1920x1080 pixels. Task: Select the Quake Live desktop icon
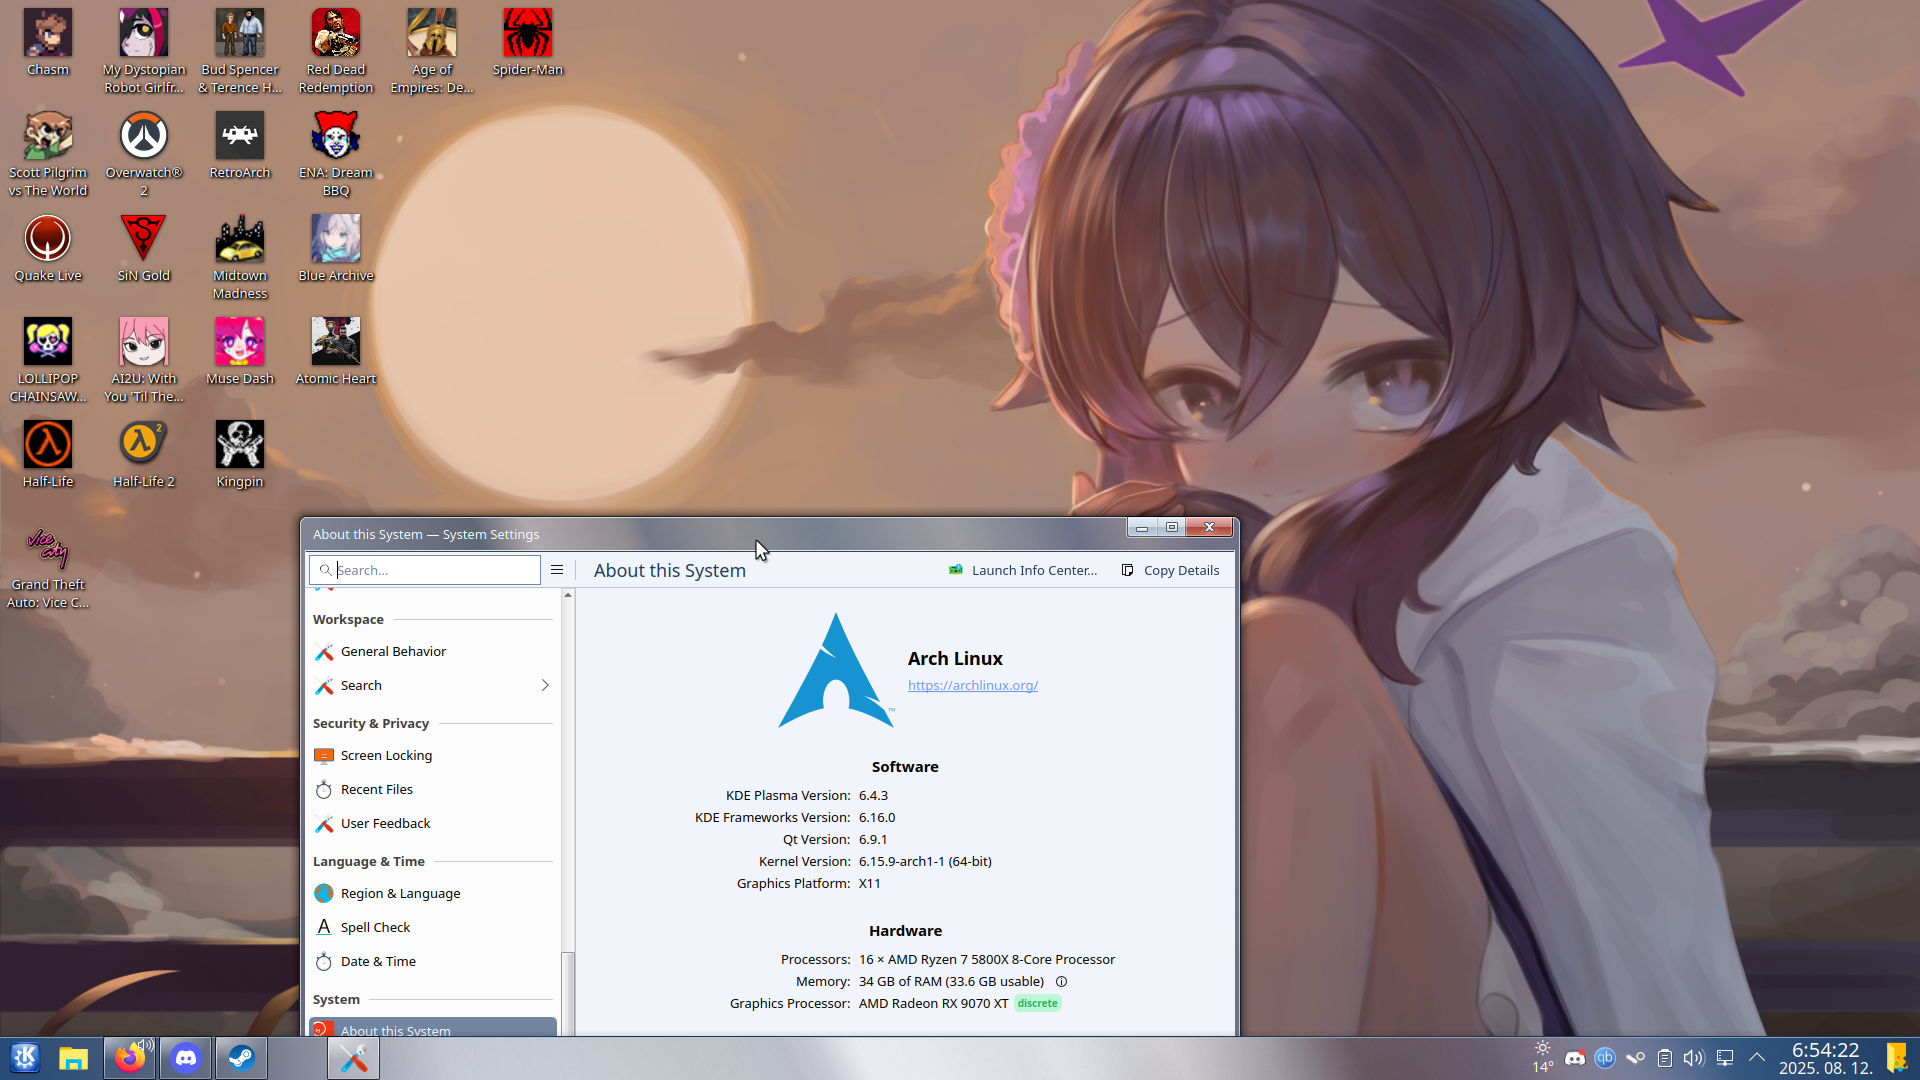click(x=48, y=248)
